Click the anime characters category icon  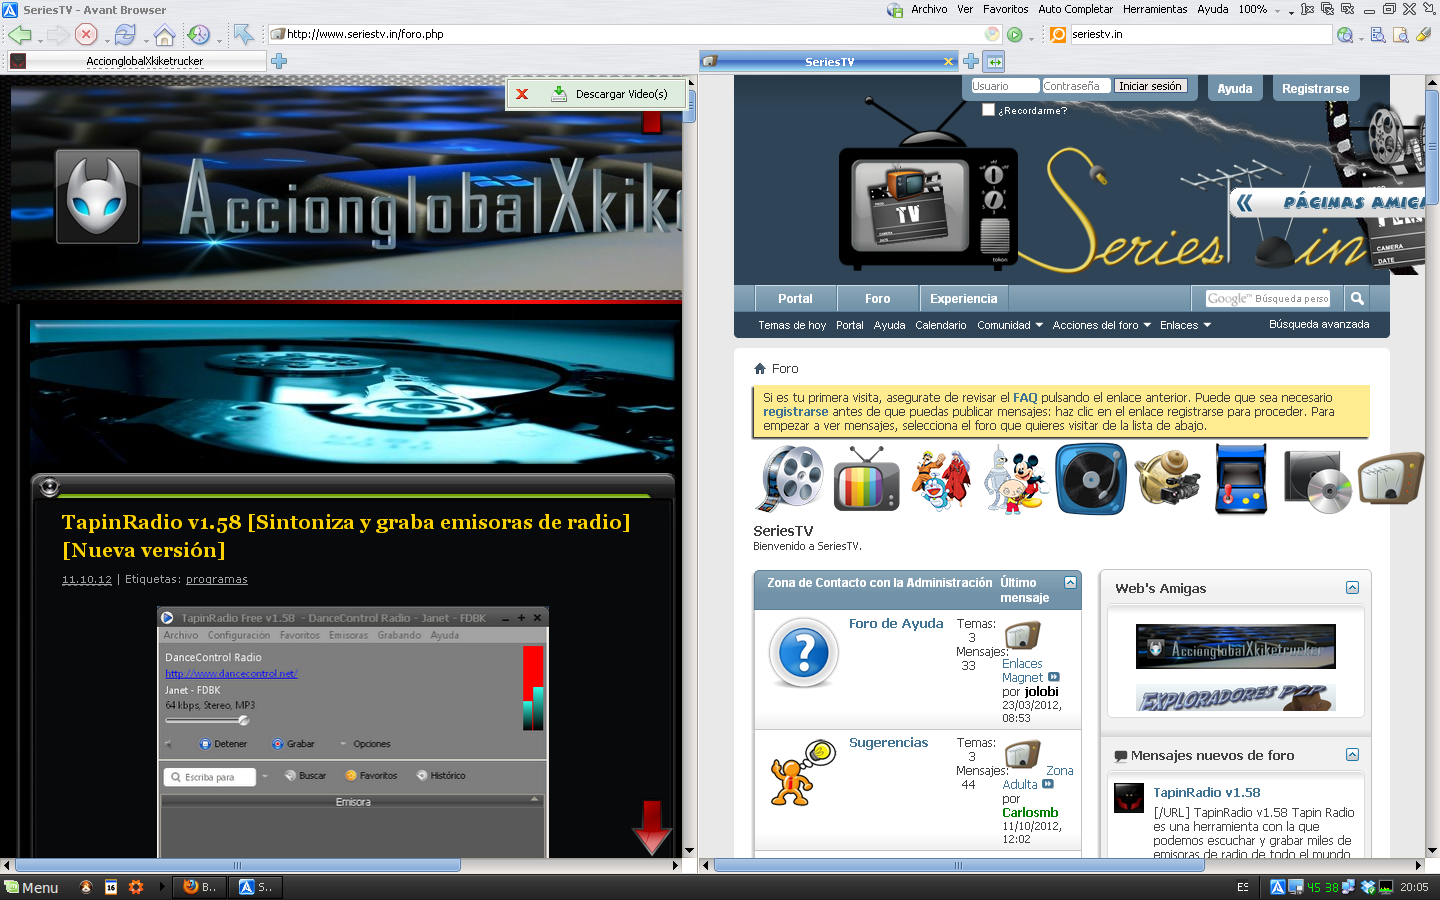[941, 479]
